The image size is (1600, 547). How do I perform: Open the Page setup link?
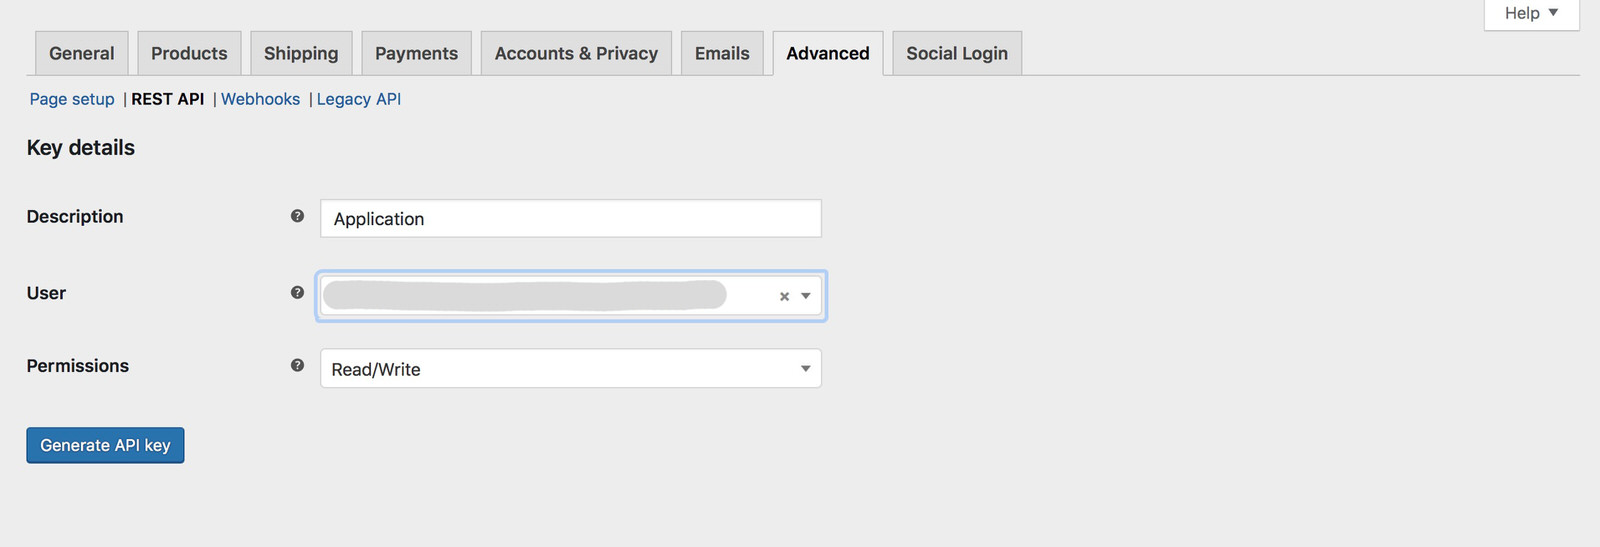pyautogui.click(x=72, y=99)
